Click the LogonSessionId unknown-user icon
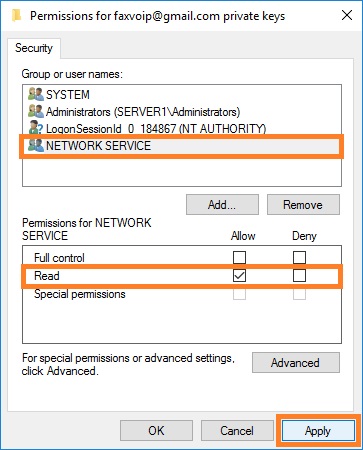The height and width of the screenshot is (450, 363). (36, 128)
